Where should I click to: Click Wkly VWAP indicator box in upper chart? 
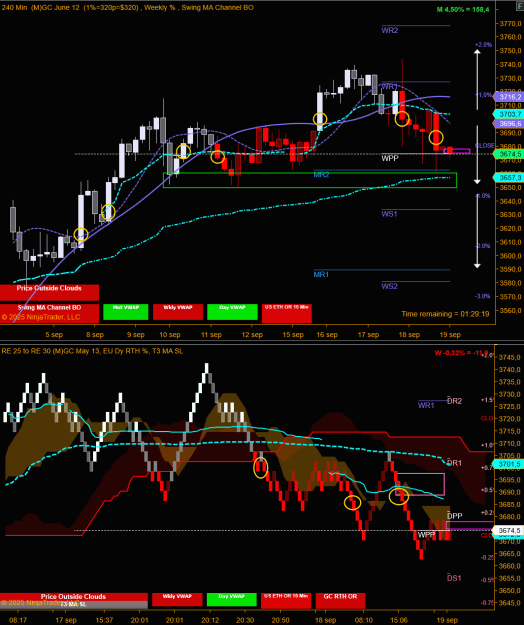[x=178, y=312]
